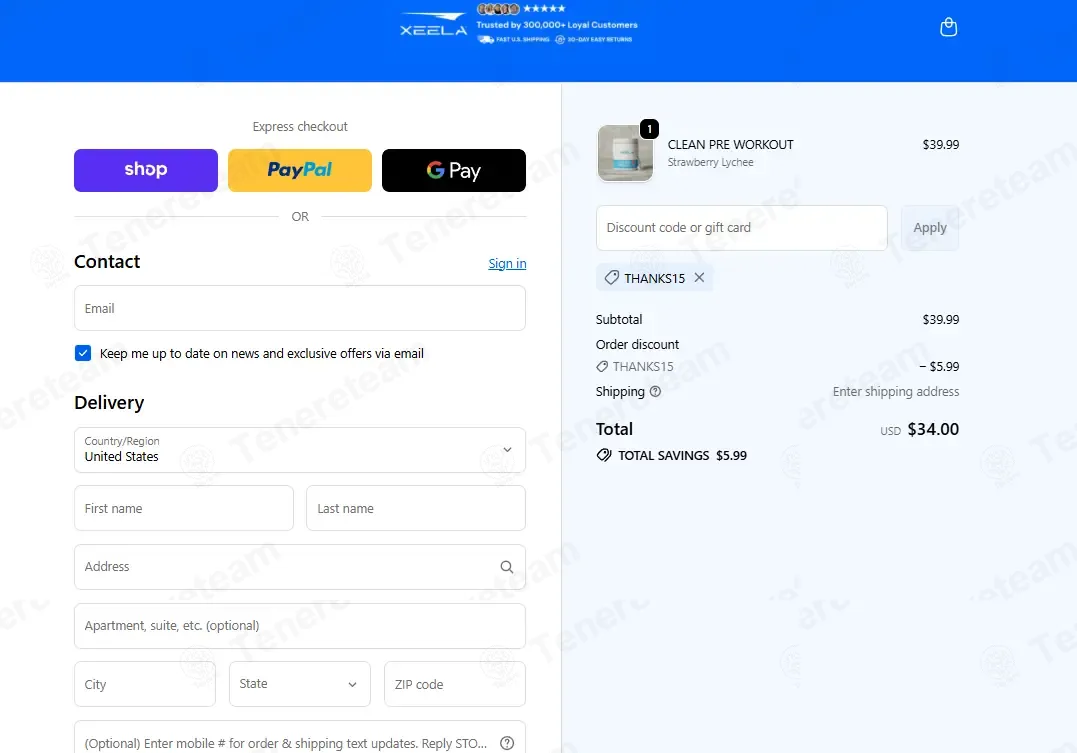Viewport: 1077px width, 753px height.
Task: Click the customer avatars in header
Action: [498, 9]
